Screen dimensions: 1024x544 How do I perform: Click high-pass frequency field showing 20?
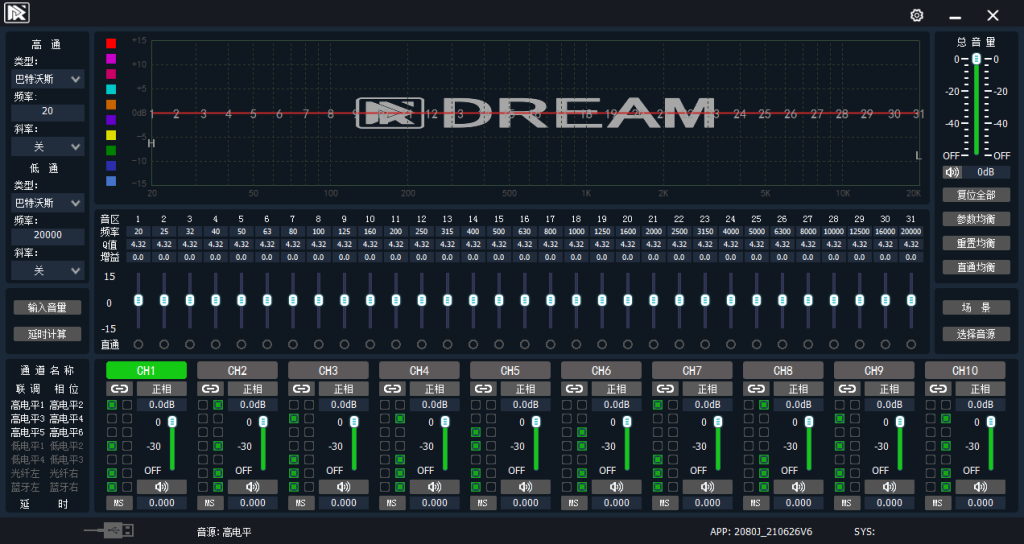tap(48, 112)
